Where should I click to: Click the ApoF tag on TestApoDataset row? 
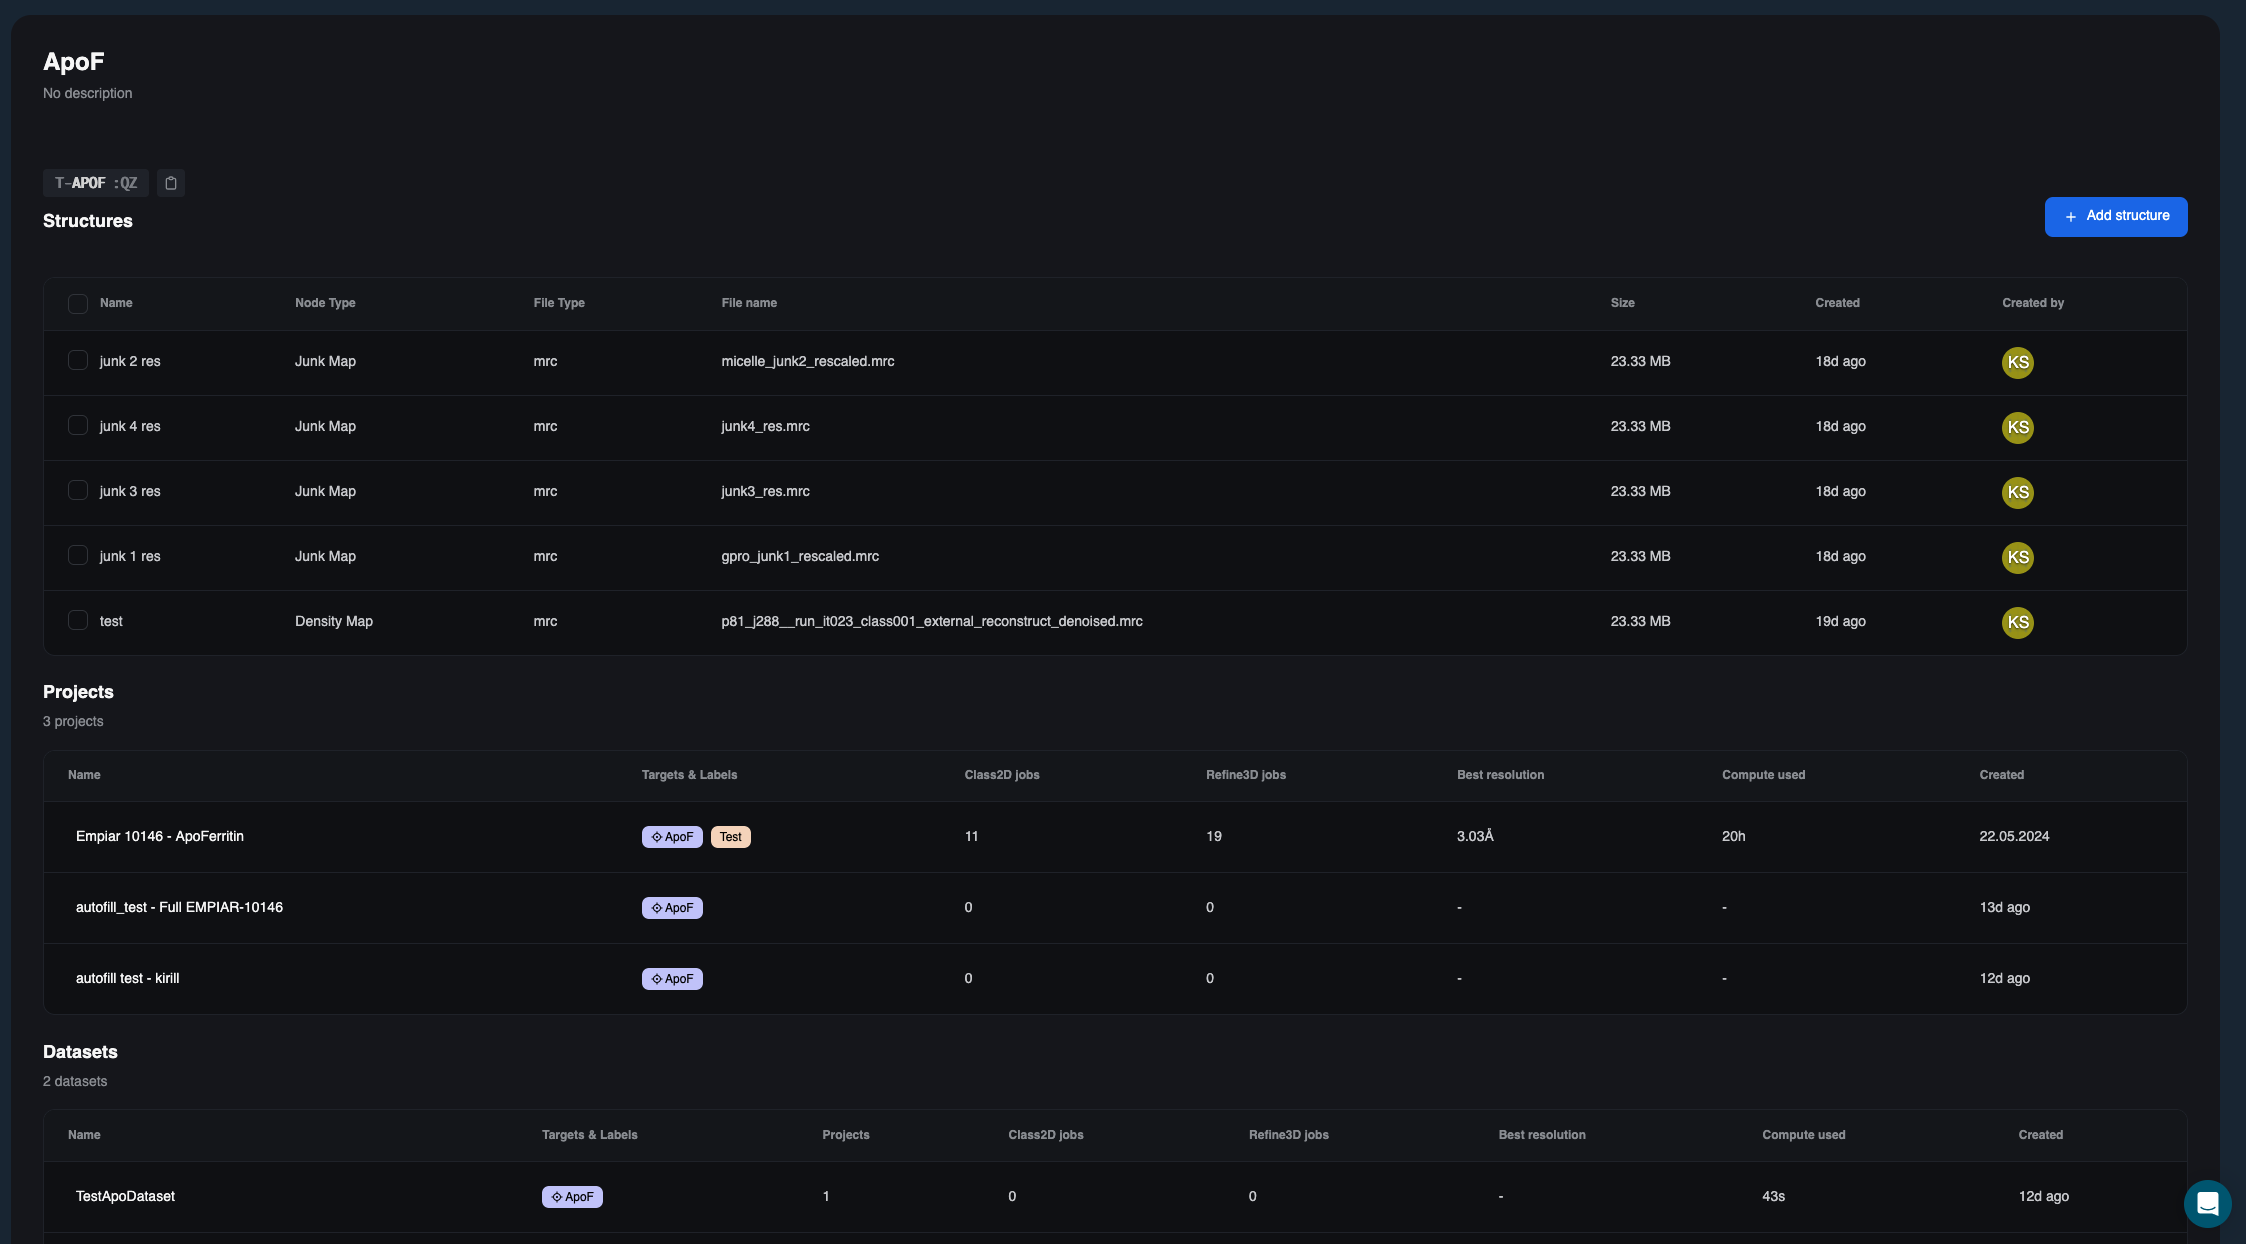(x=572, y=1197)
